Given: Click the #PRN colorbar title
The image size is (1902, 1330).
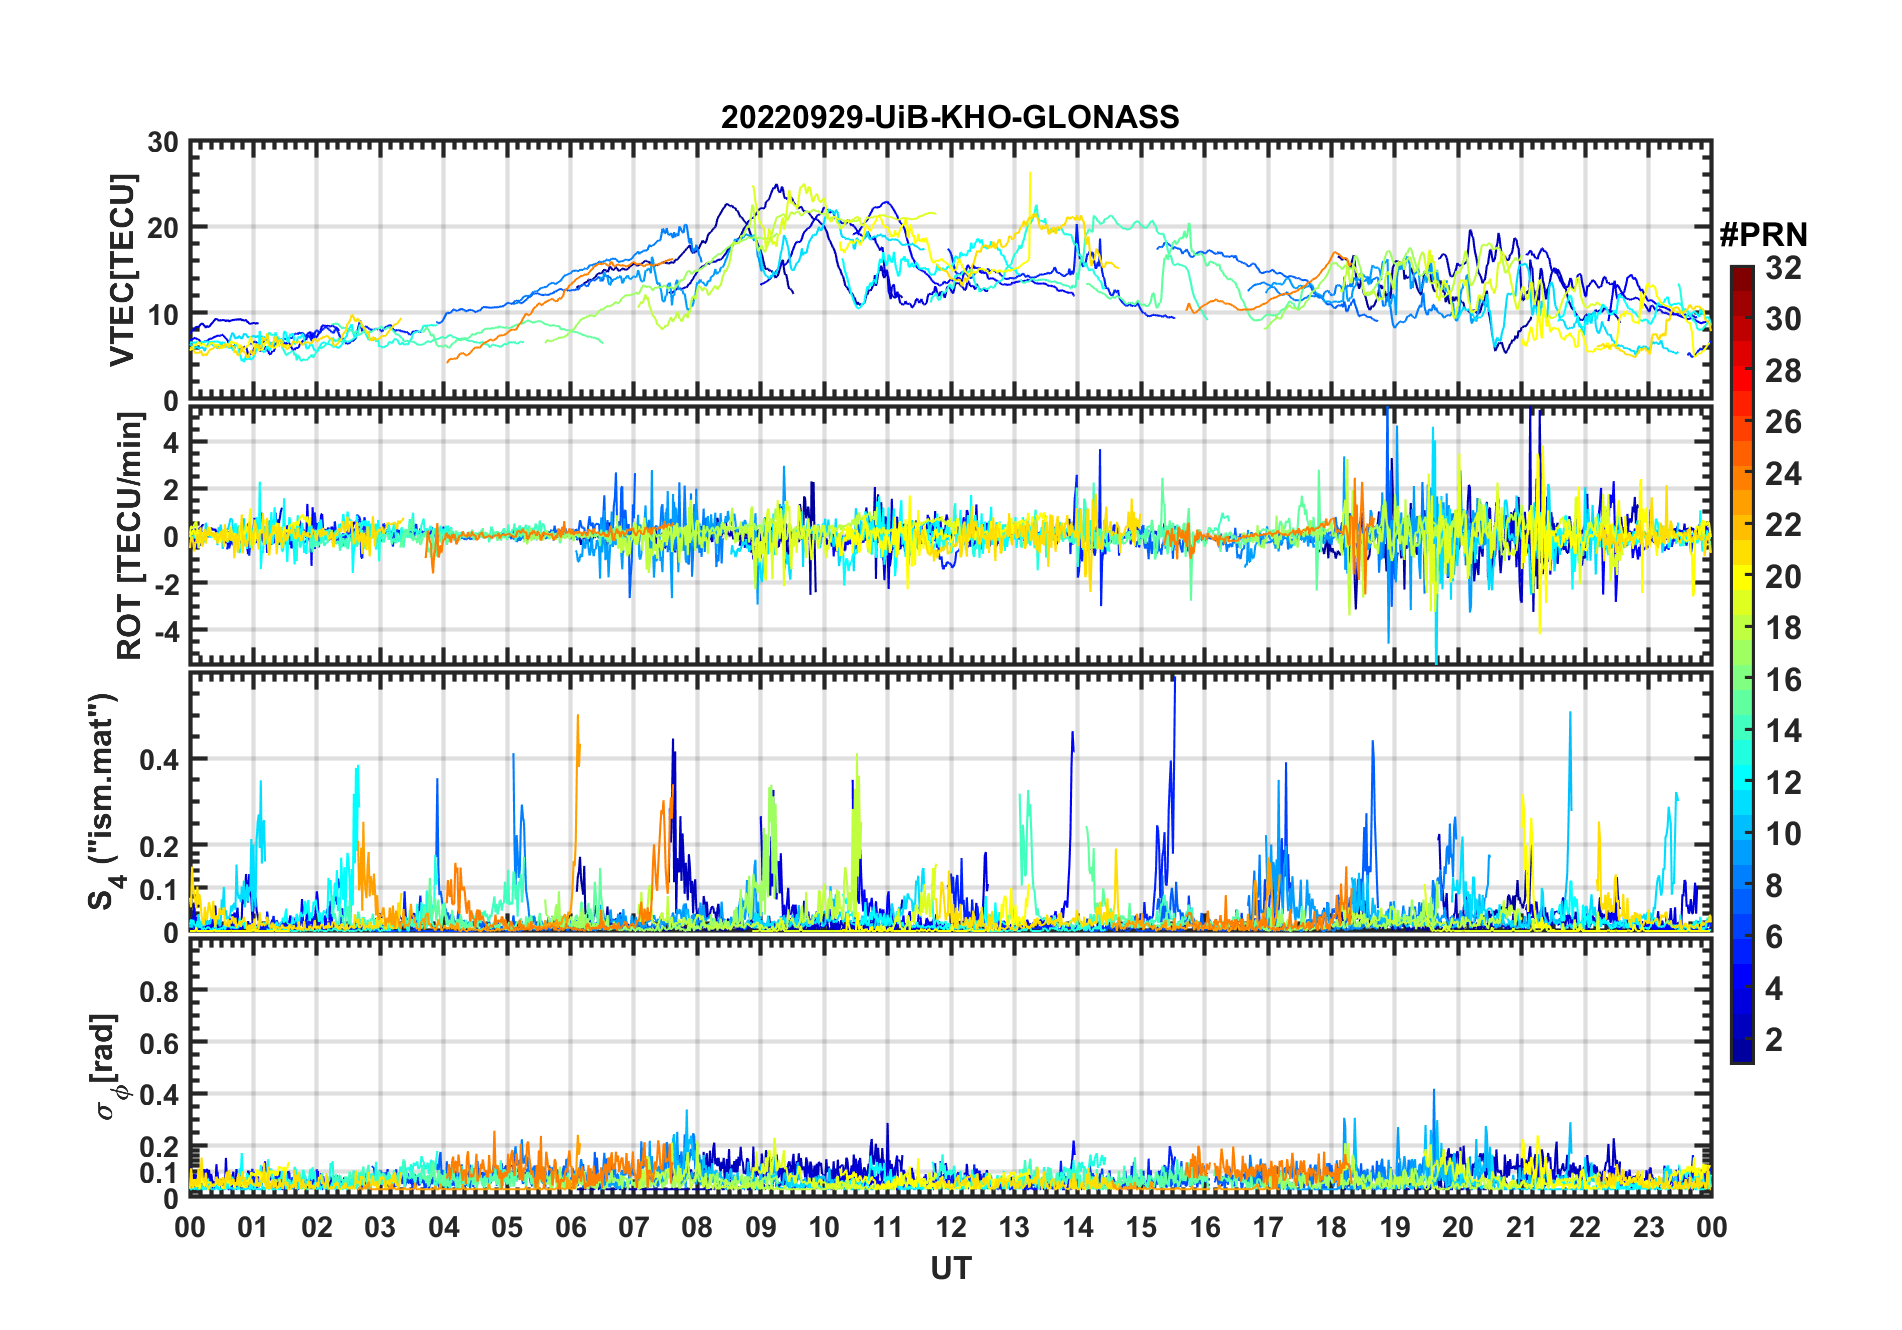Looking at the screenshot, I should click(1763, 235).
